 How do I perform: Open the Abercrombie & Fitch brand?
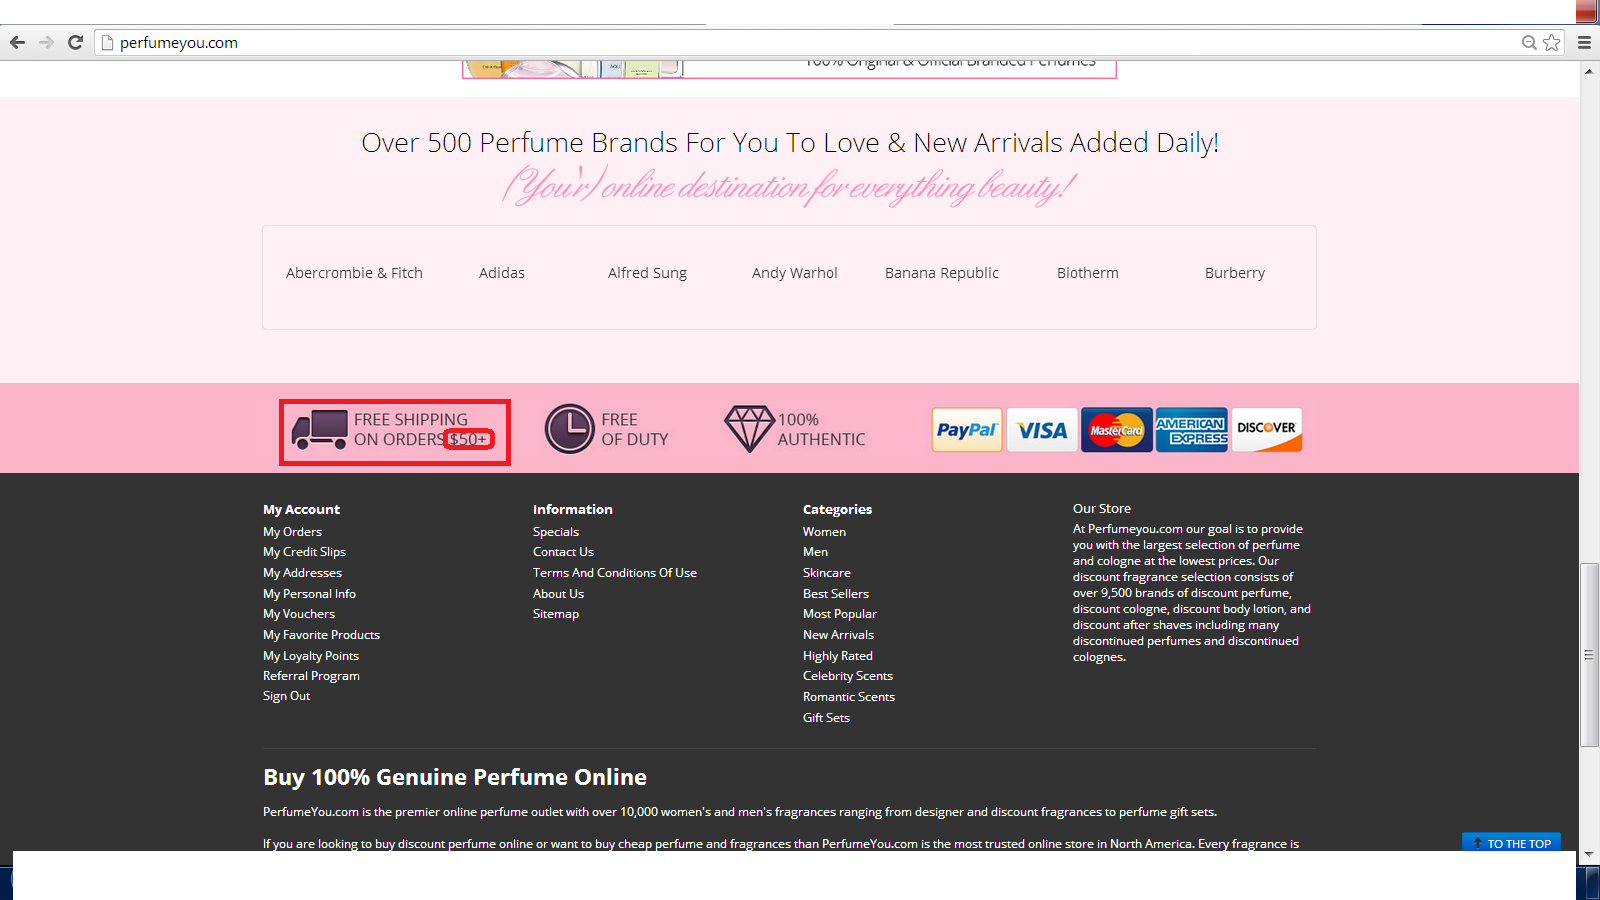(x=354, y=273)
